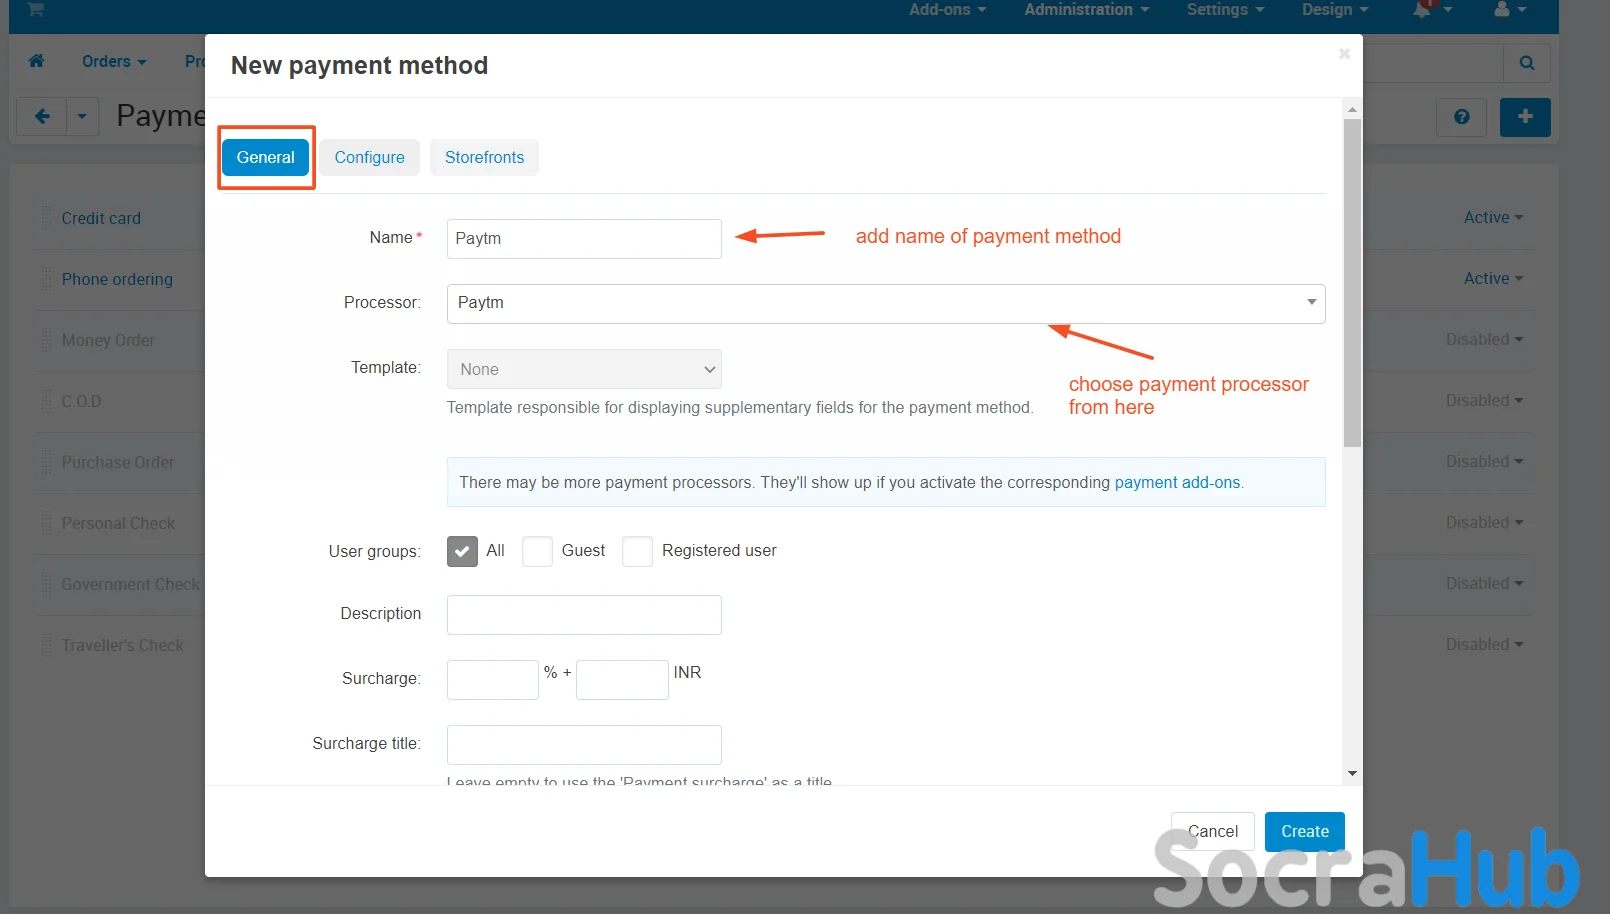Expand the Template dropdown
Screen dimensions: 1610x914
[x=584, y=369]
